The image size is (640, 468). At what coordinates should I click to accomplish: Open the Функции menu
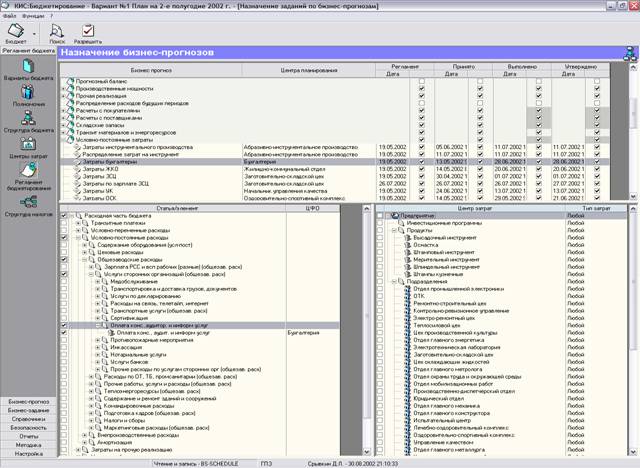pyautogui.click(x=33, y=16)
